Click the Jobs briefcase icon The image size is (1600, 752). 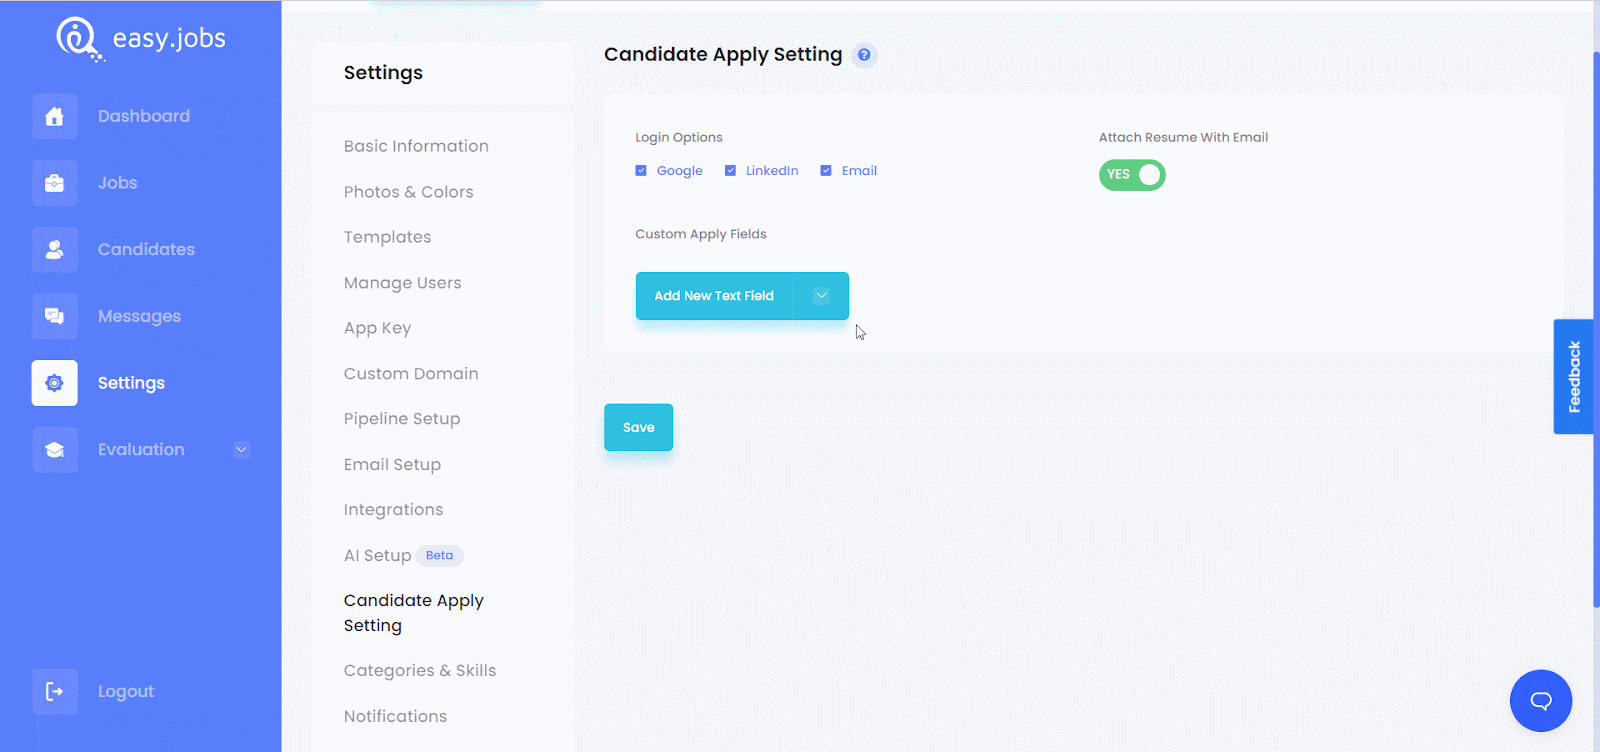click(54, 183)
